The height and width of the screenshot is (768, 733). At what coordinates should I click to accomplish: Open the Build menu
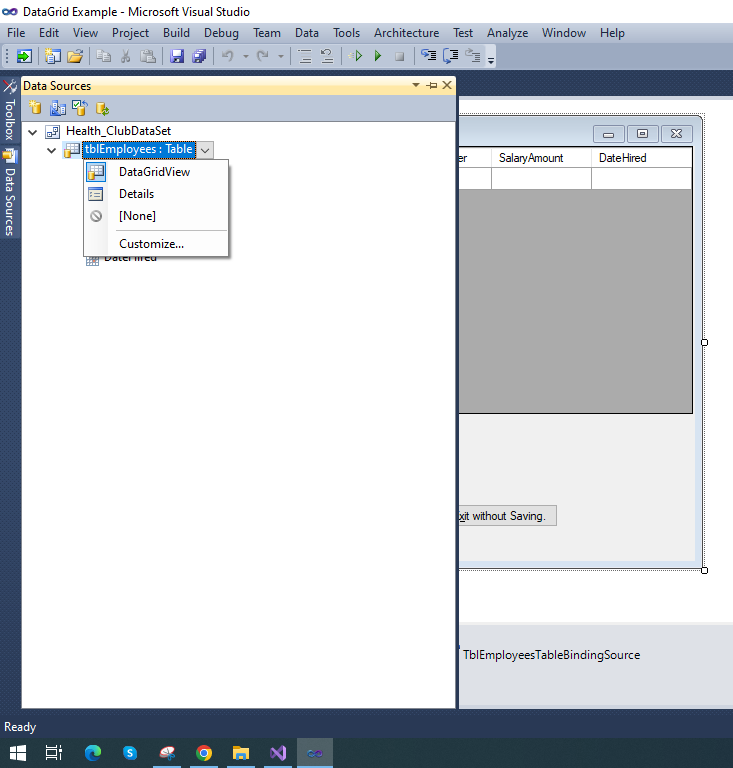pos(176,33)
